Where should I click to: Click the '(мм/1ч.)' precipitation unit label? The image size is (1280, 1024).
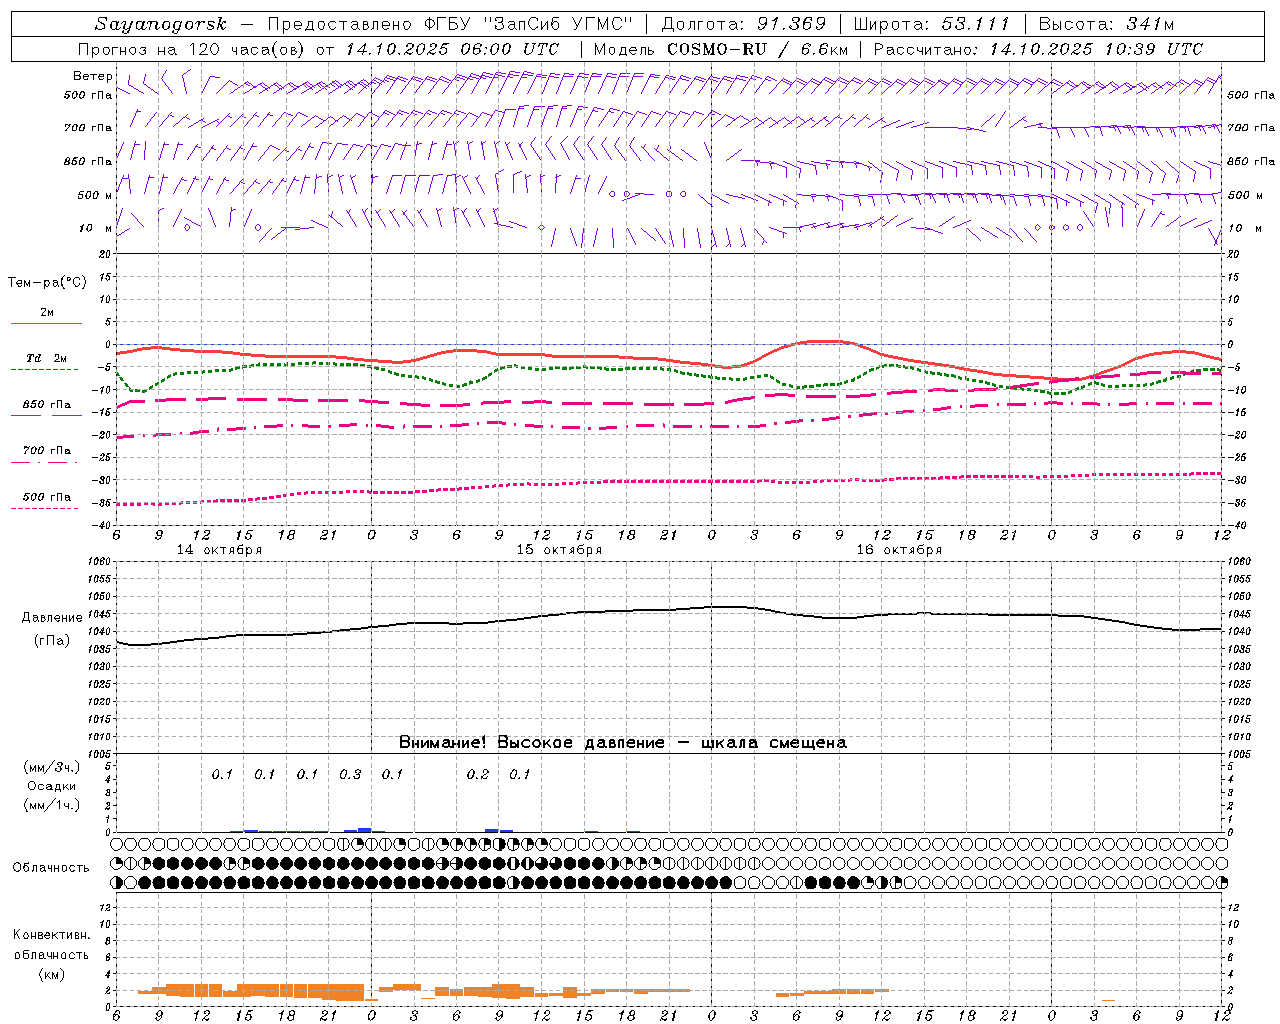coord(52,805)
